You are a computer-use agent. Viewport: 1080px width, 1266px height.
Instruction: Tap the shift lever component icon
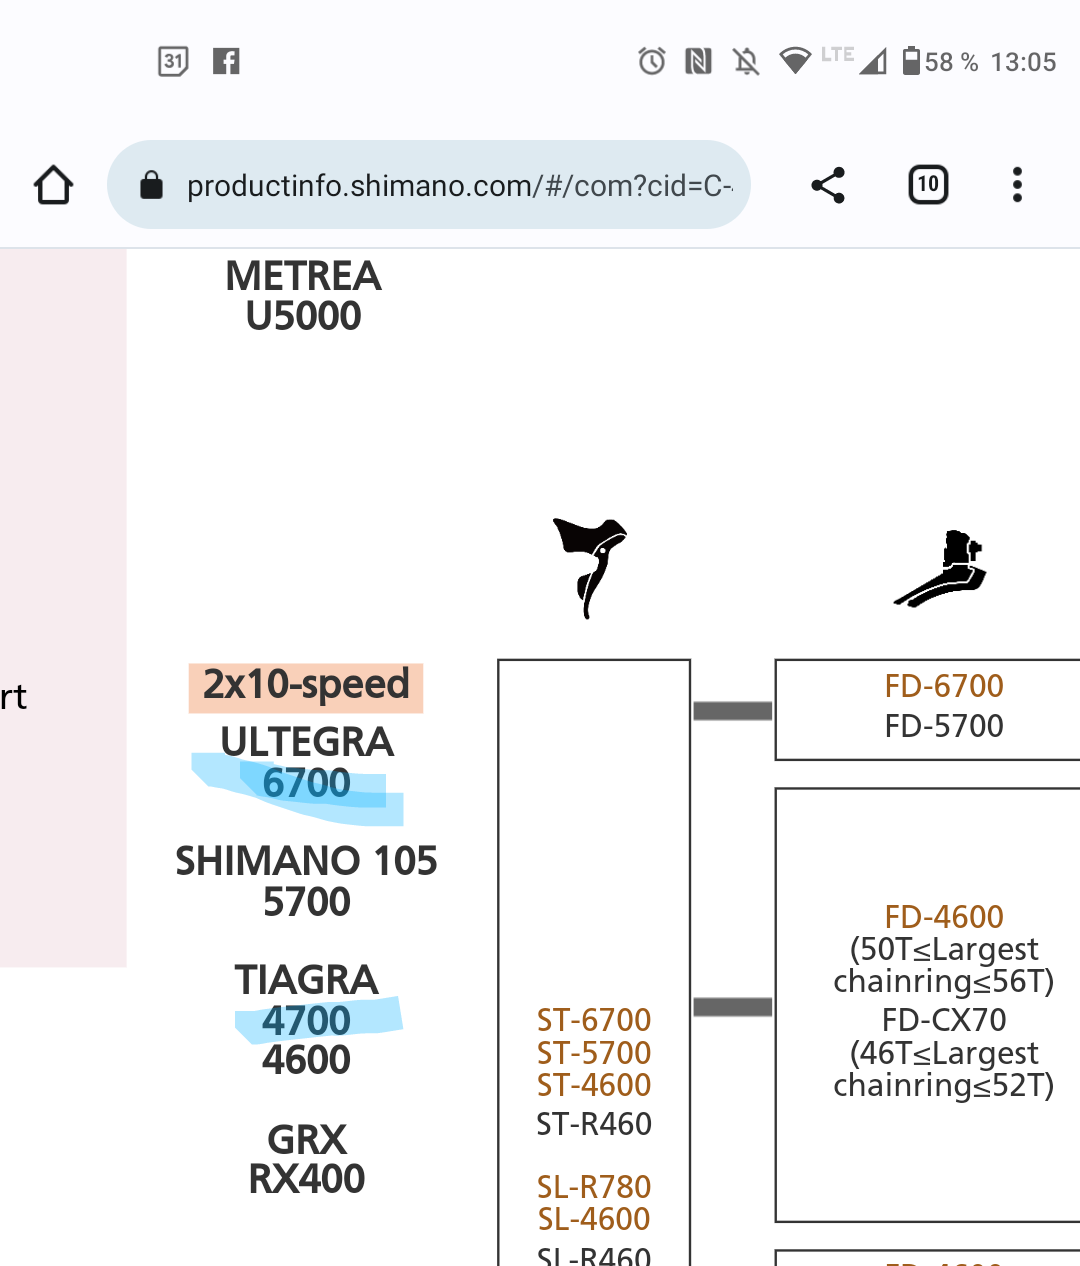point(591,567)
